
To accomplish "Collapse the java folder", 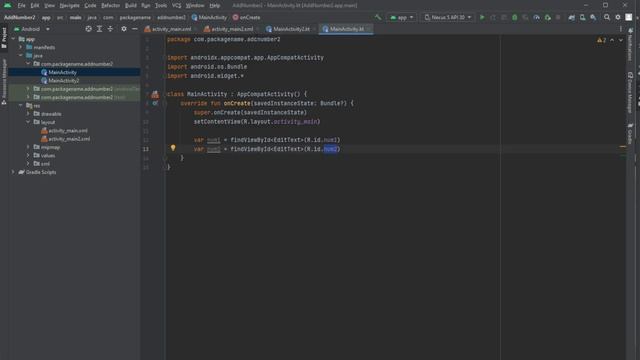I will (21, 56).
